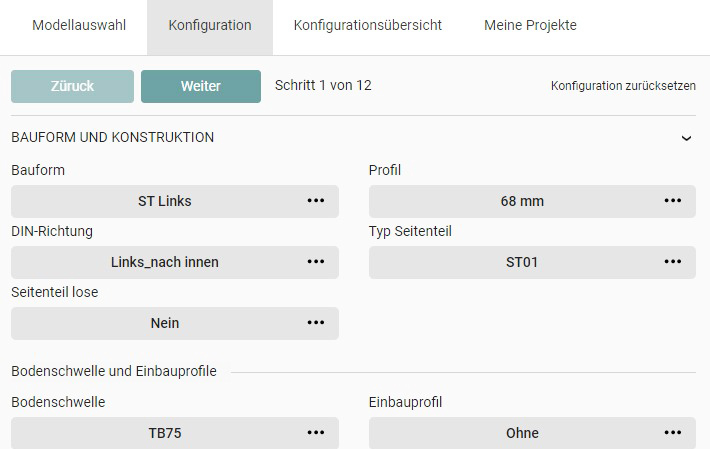710x449 pixels.
Task: Switch to the Modellauswahl tab
Action: click(79, 26)
